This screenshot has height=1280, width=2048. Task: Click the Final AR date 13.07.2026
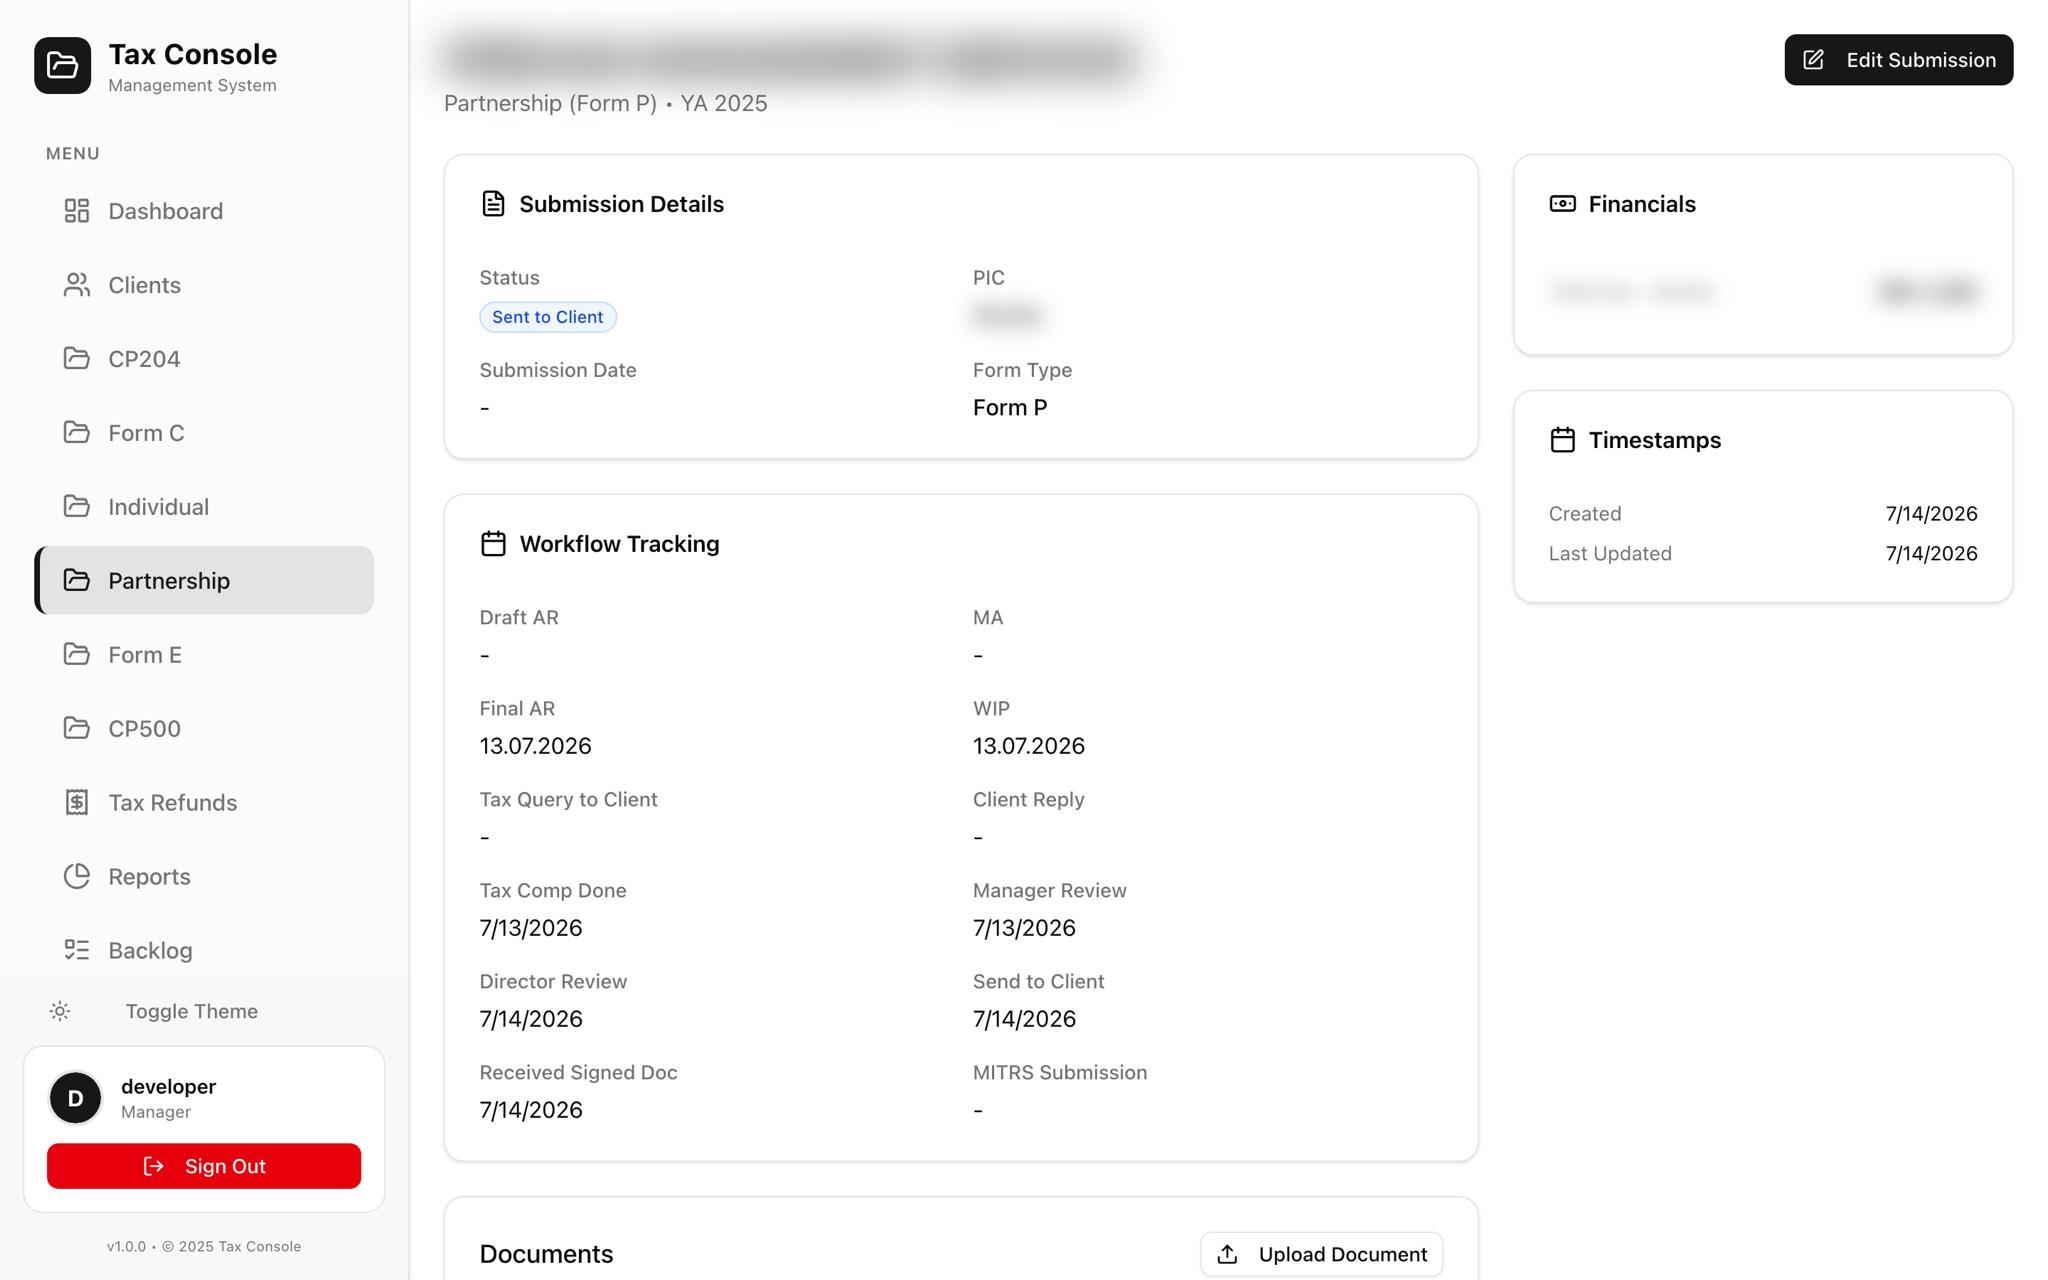pyautogui.click(x=535, y=746)
